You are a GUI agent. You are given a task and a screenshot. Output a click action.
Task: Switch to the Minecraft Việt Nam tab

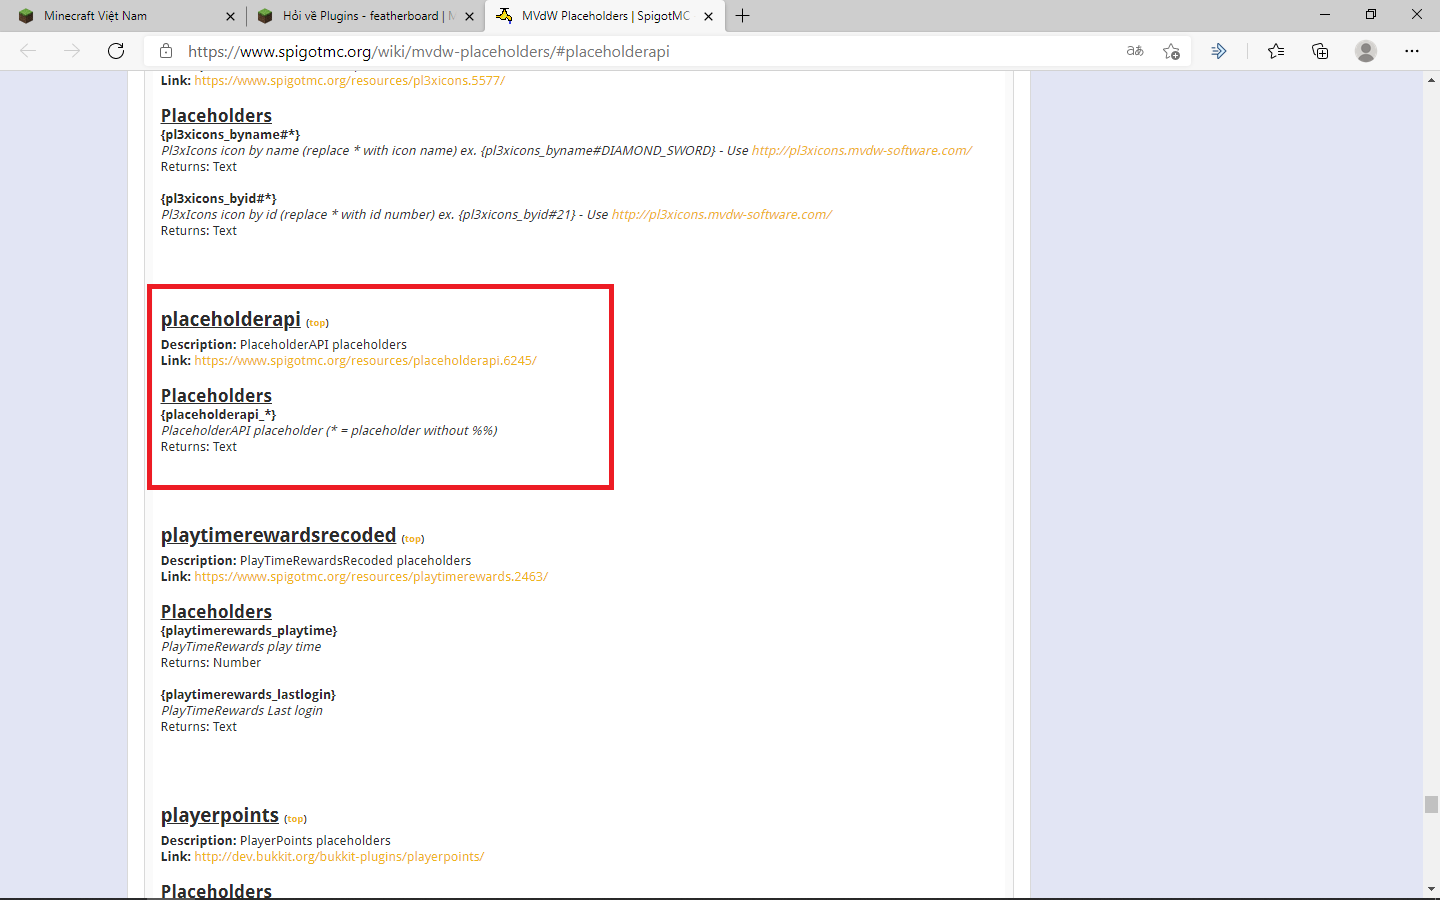(x=124, y=16)
